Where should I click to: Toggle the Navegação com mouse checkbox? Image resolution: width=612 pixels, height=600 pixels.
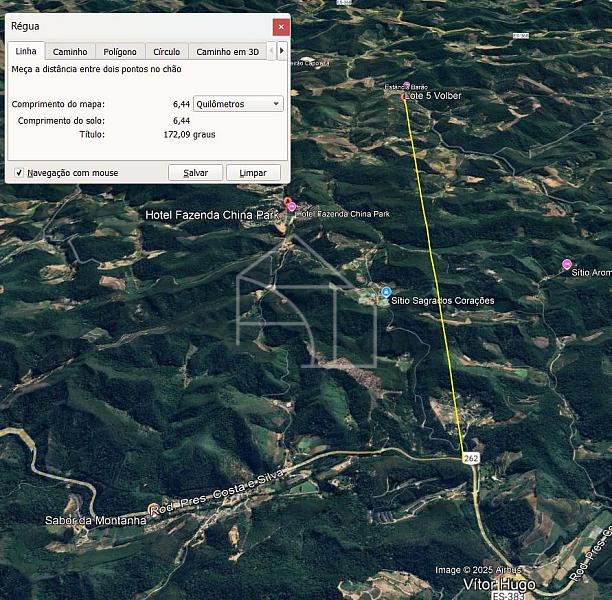coord(19,173)
